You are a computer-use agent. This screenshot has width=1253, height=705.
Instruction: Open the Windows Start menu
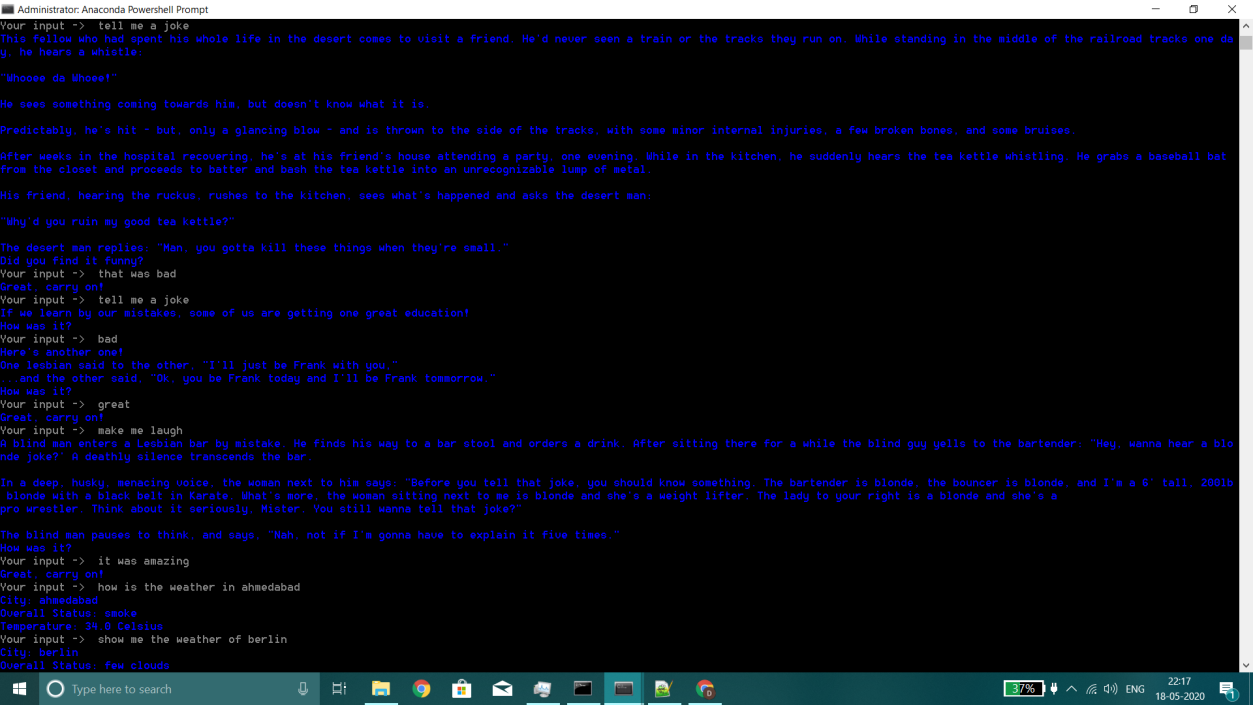click(x=19, y=689)
